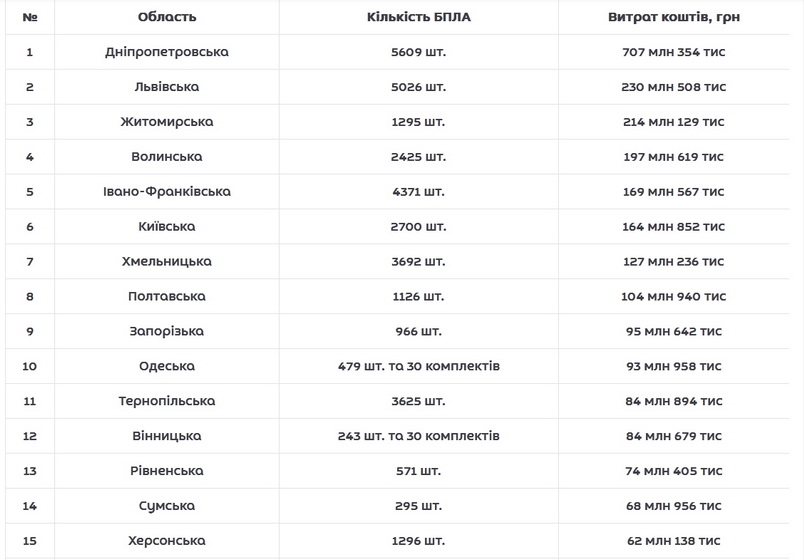804x560 pixels.
Task: Click the 'Кількість БПЛА' column header
Action: (x=419, y=17)
